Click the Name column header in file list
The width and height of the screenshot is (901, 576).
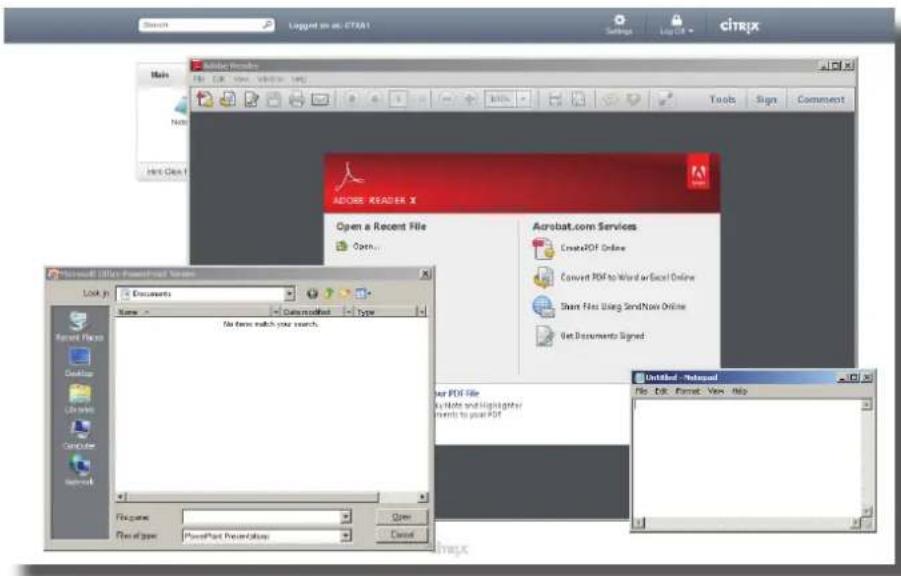[x=193, y=312]
